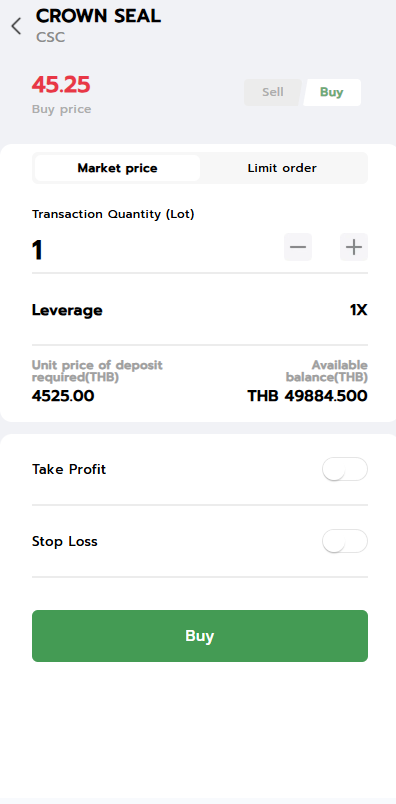396x804 pixels.
Task: Decrease lot quantity with the minus icon
Action: point(298,247)
